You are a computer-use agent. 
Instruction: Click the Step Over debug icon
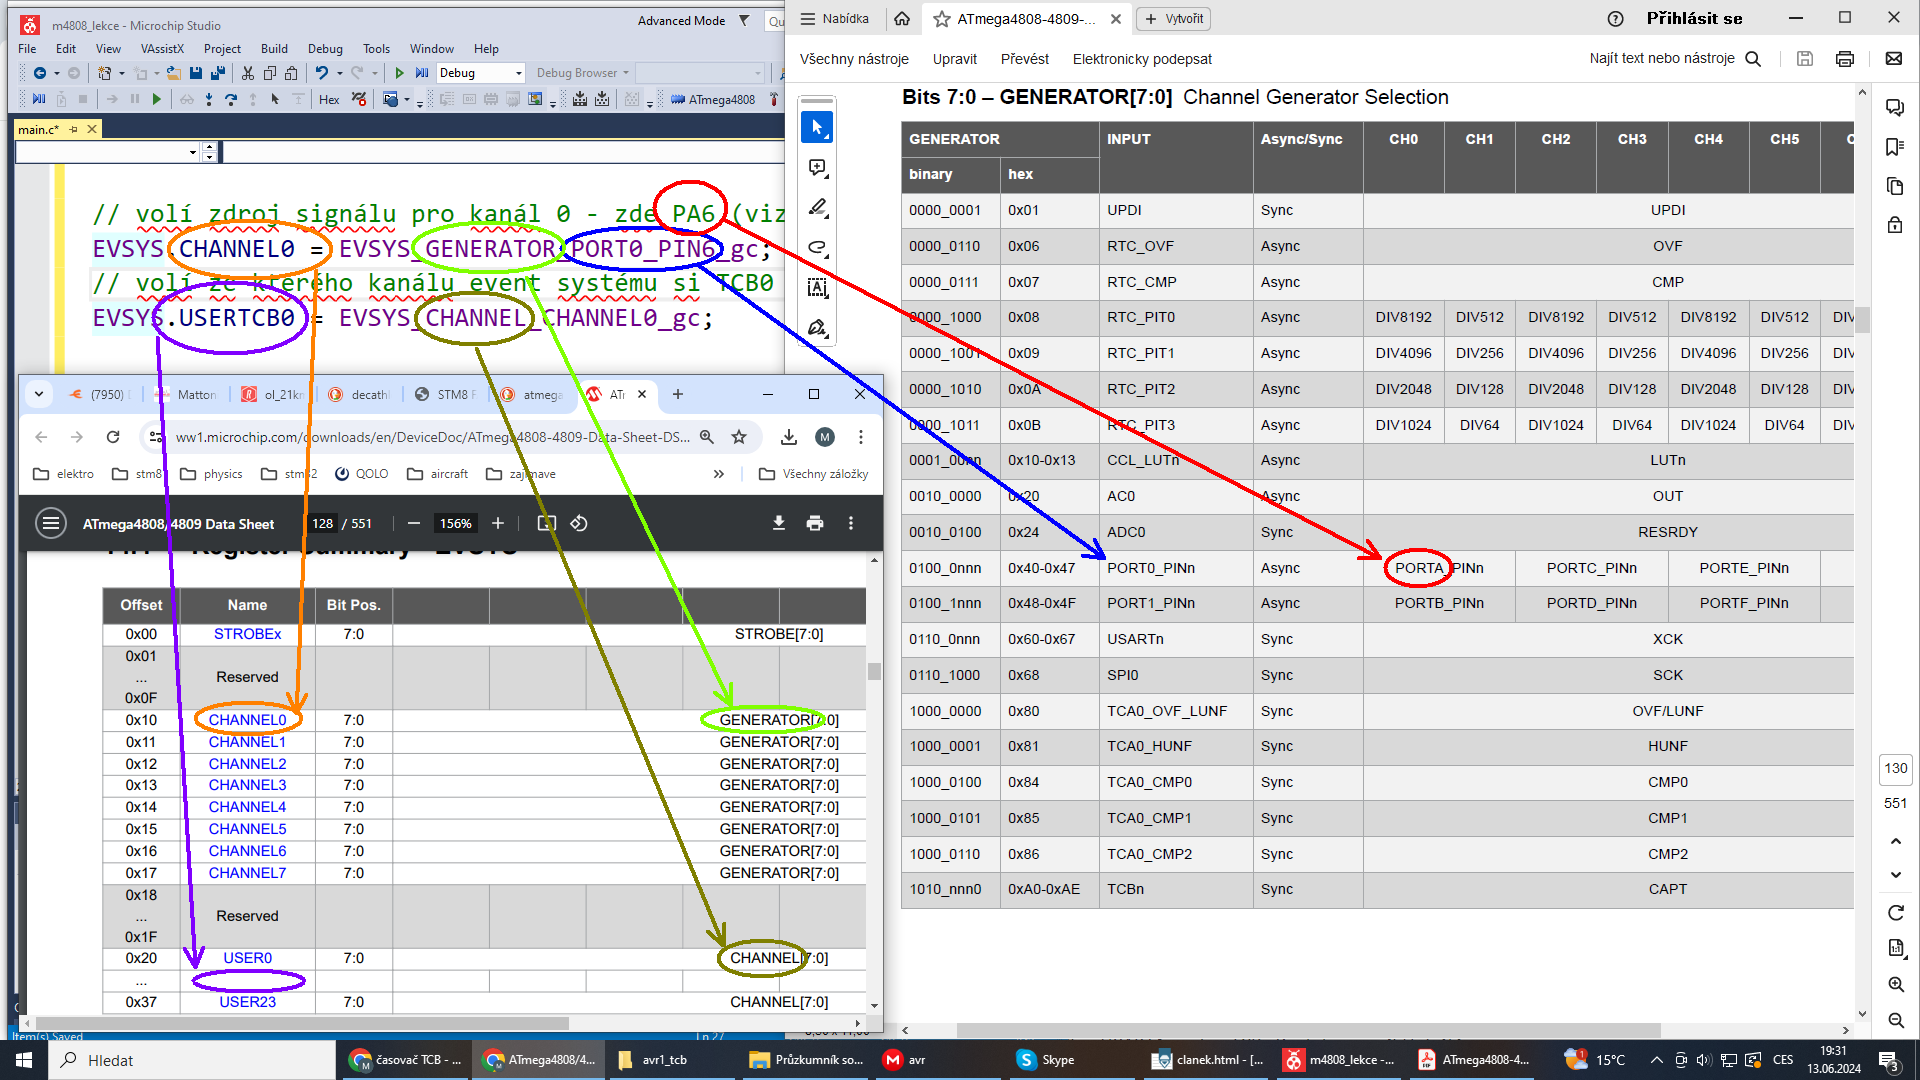click(231, 99)
